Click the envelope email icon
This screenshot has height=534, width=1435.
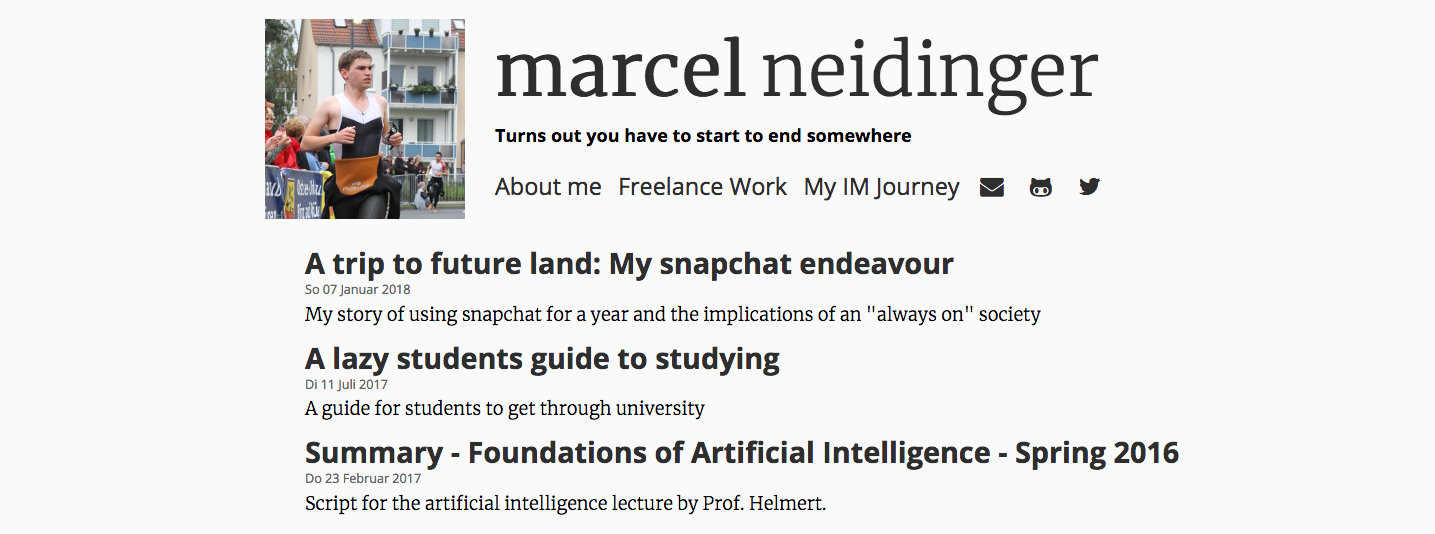991,187
